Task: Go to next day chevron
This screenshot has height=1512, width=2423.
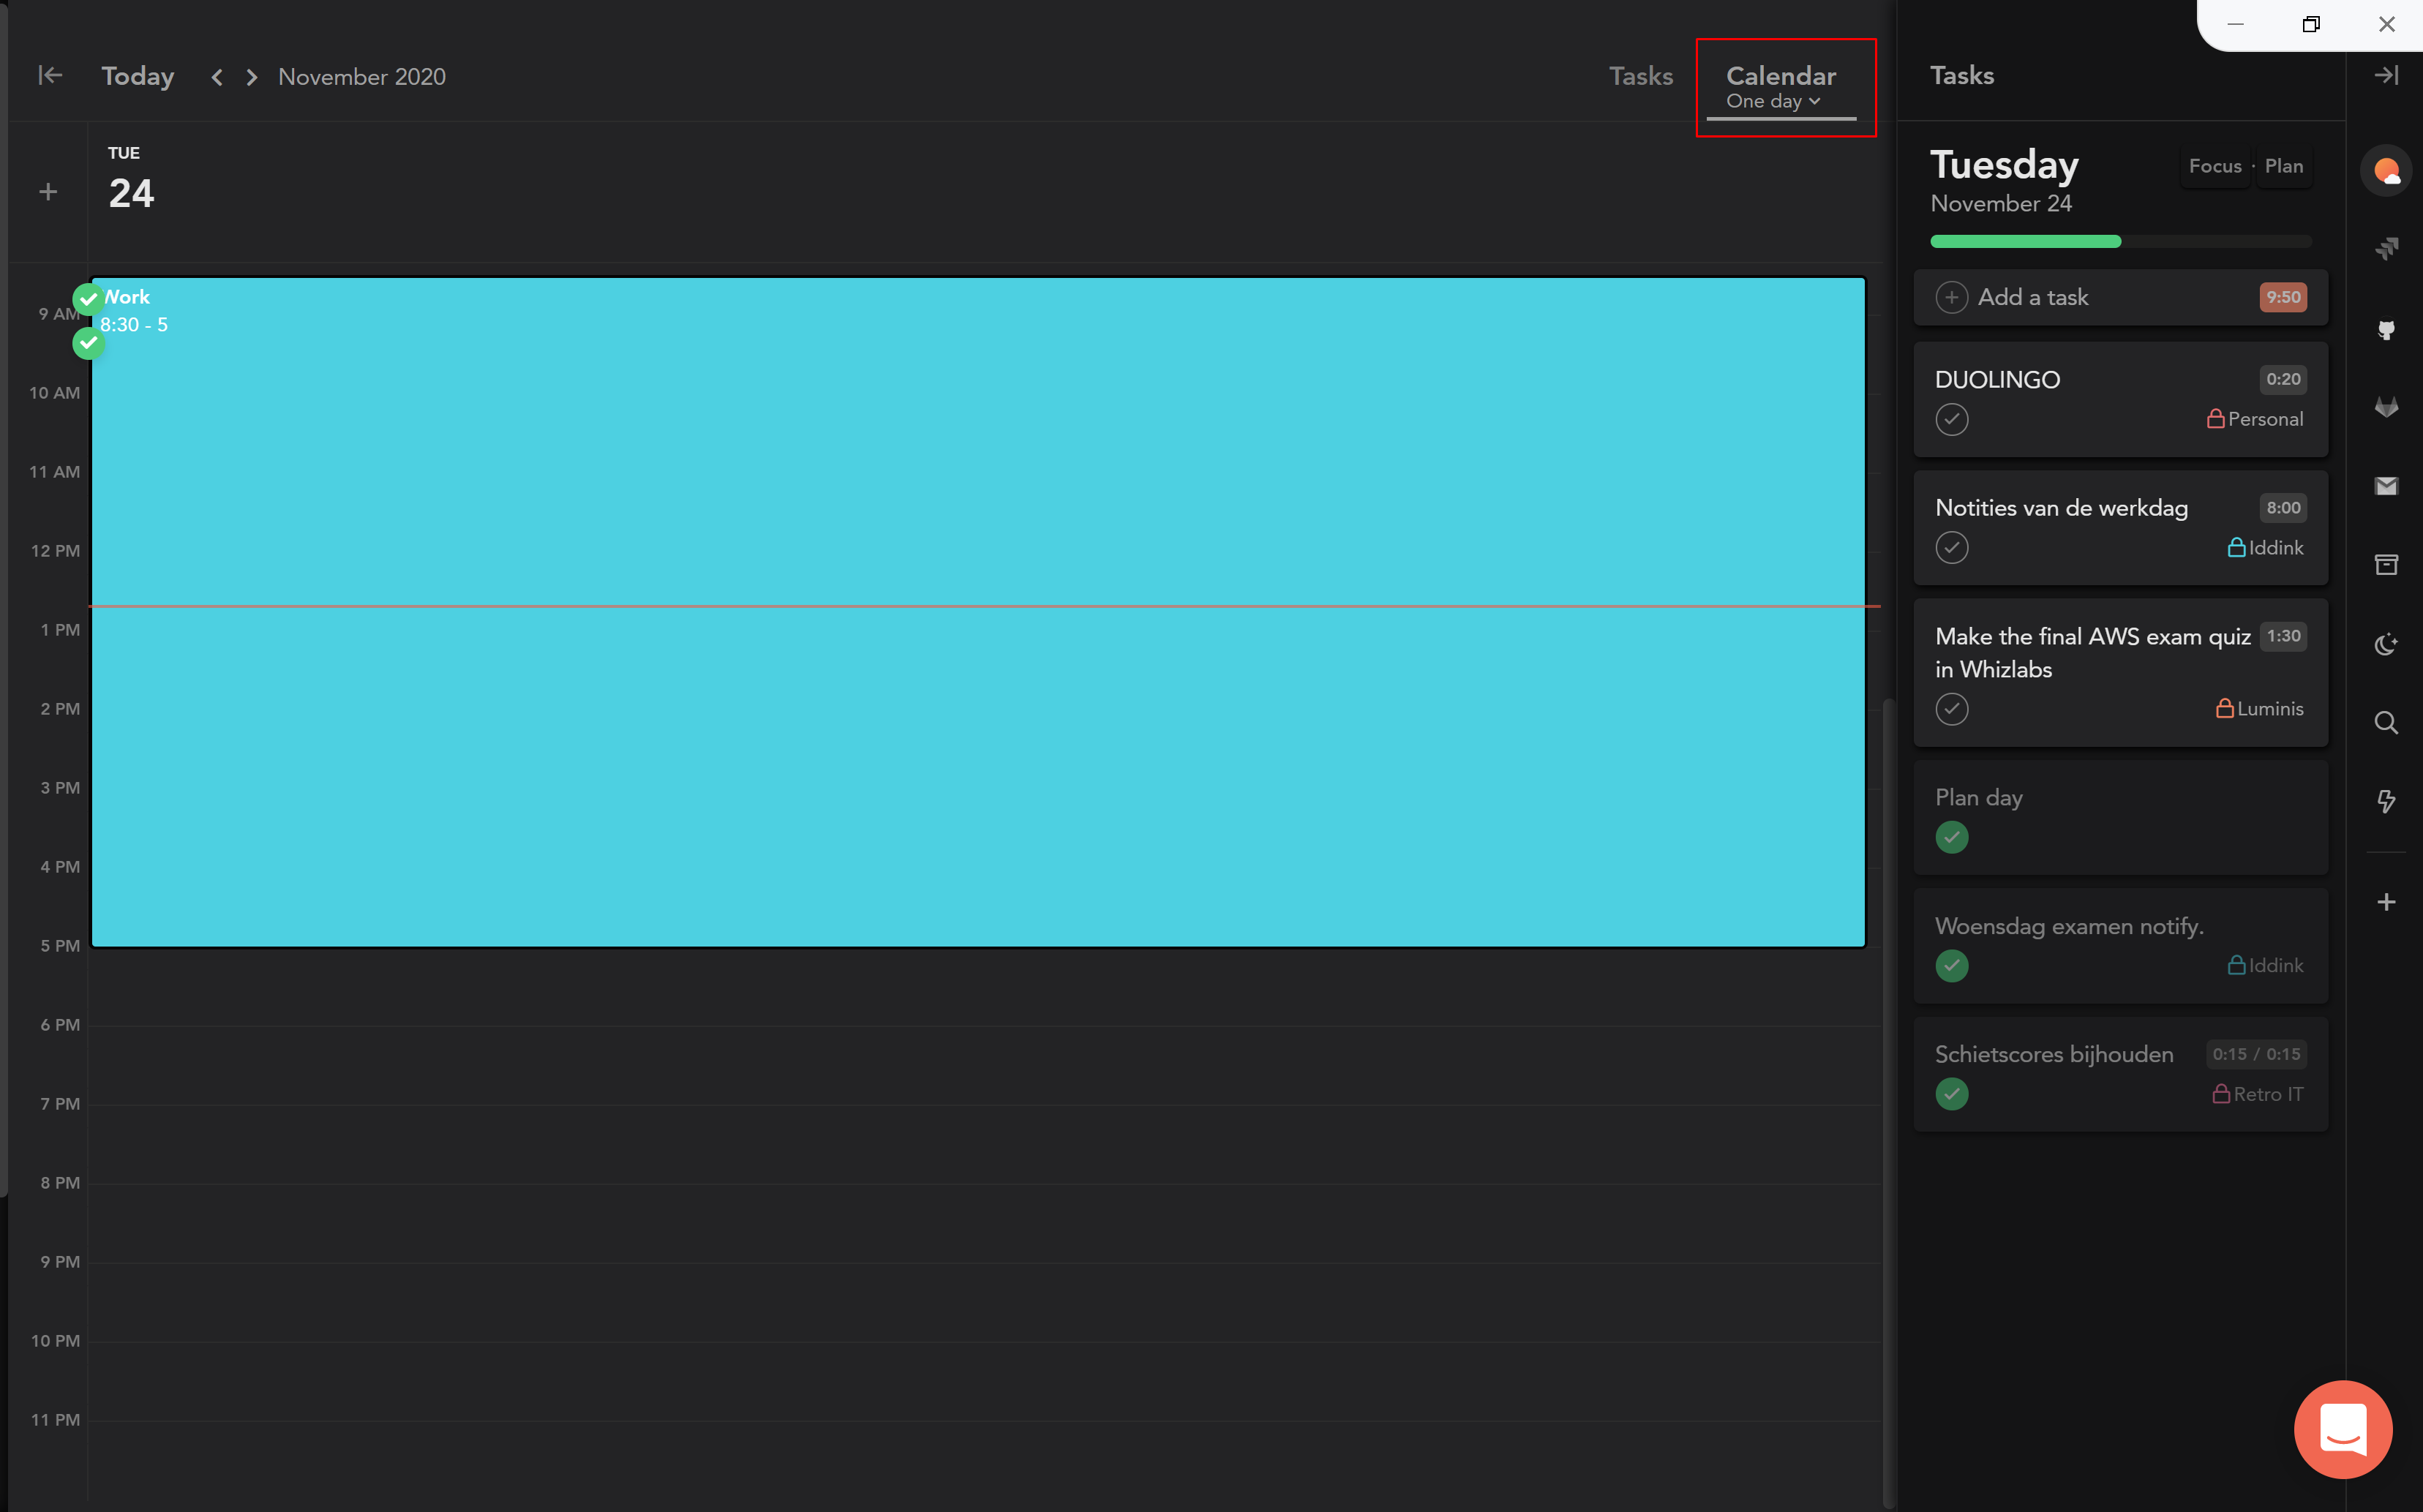Action: point(252,77)
